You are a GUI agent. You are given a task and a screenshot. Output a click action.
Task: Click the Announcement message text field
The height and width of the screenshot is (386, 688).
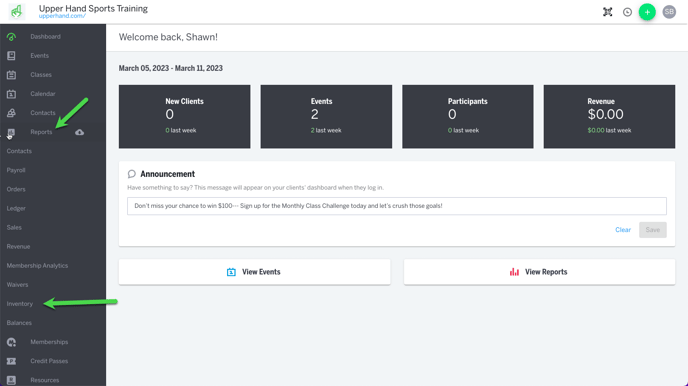pyautogui.click(x=397, y=206)
